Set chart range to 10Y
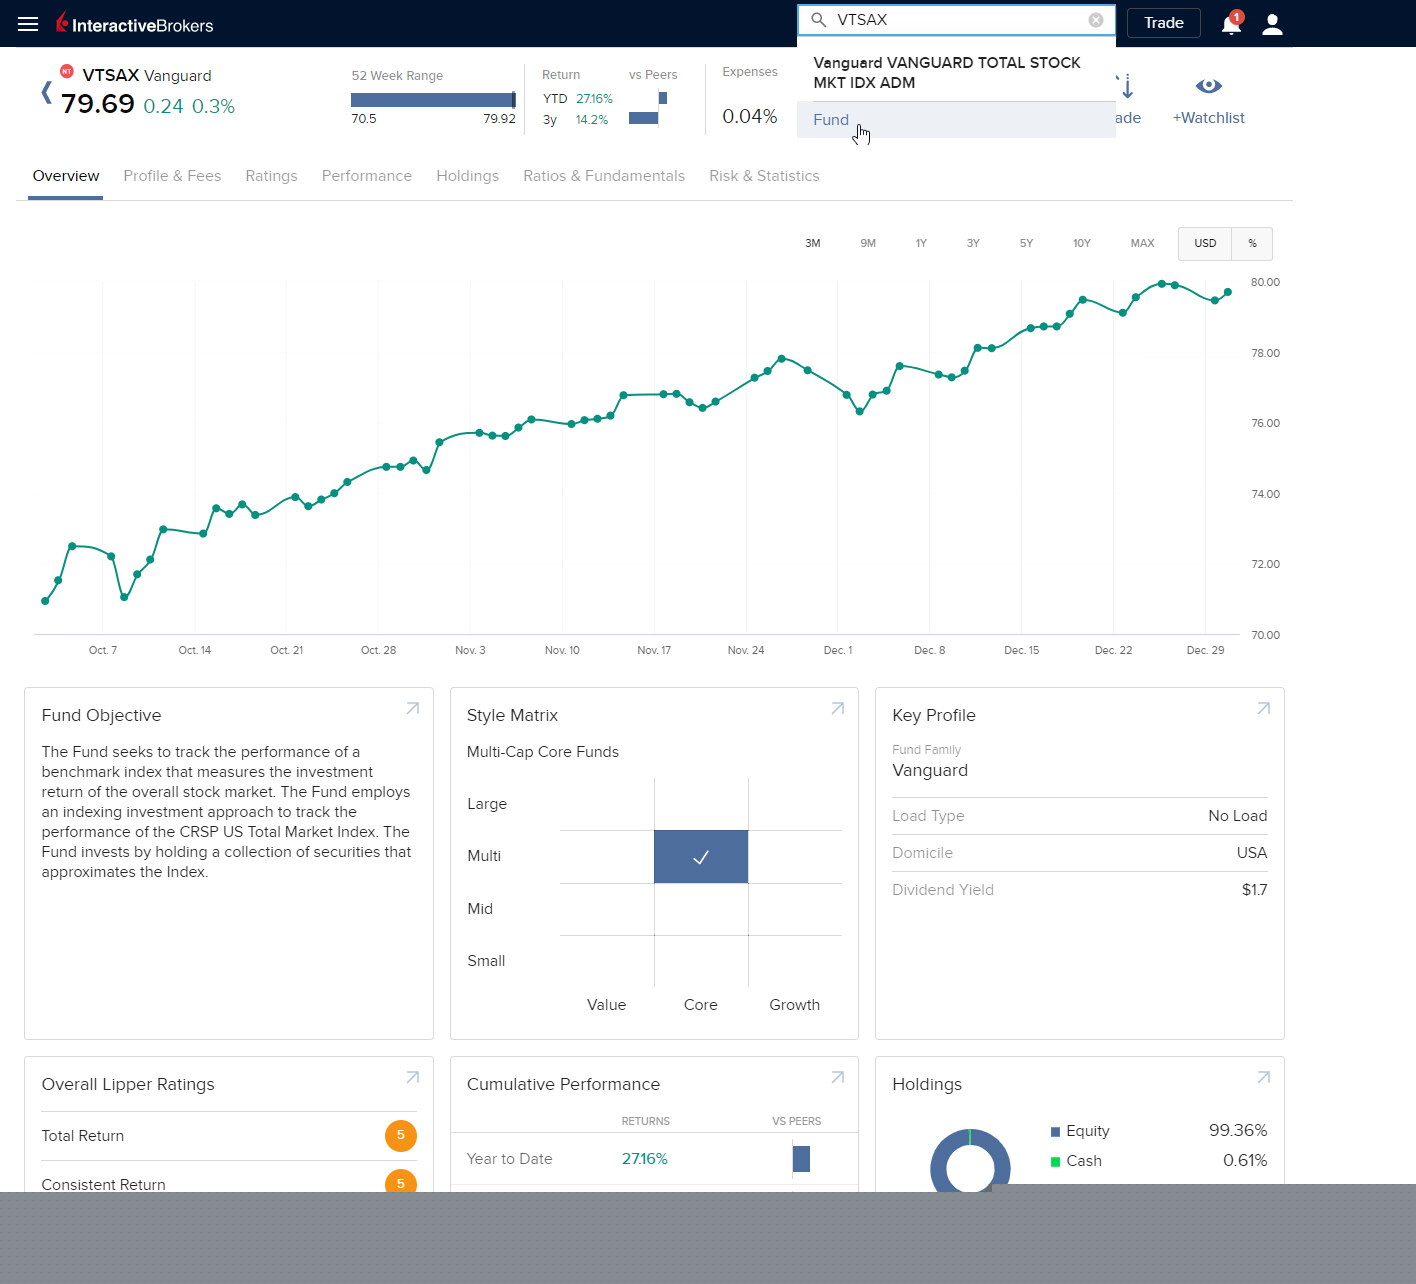The image size is (1416, 1284). pos(1082,244)
